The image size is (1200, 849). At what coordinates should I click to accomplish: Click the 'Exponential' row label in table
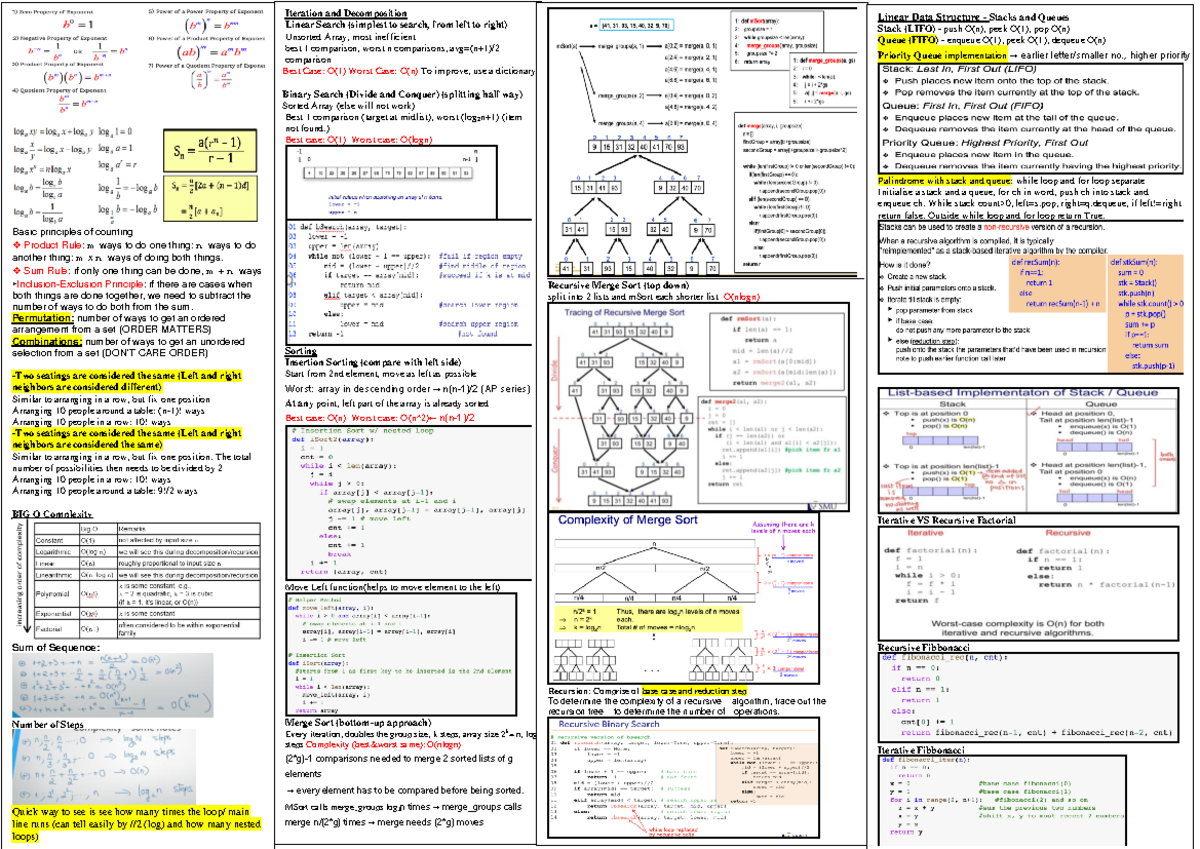point(54,612)
